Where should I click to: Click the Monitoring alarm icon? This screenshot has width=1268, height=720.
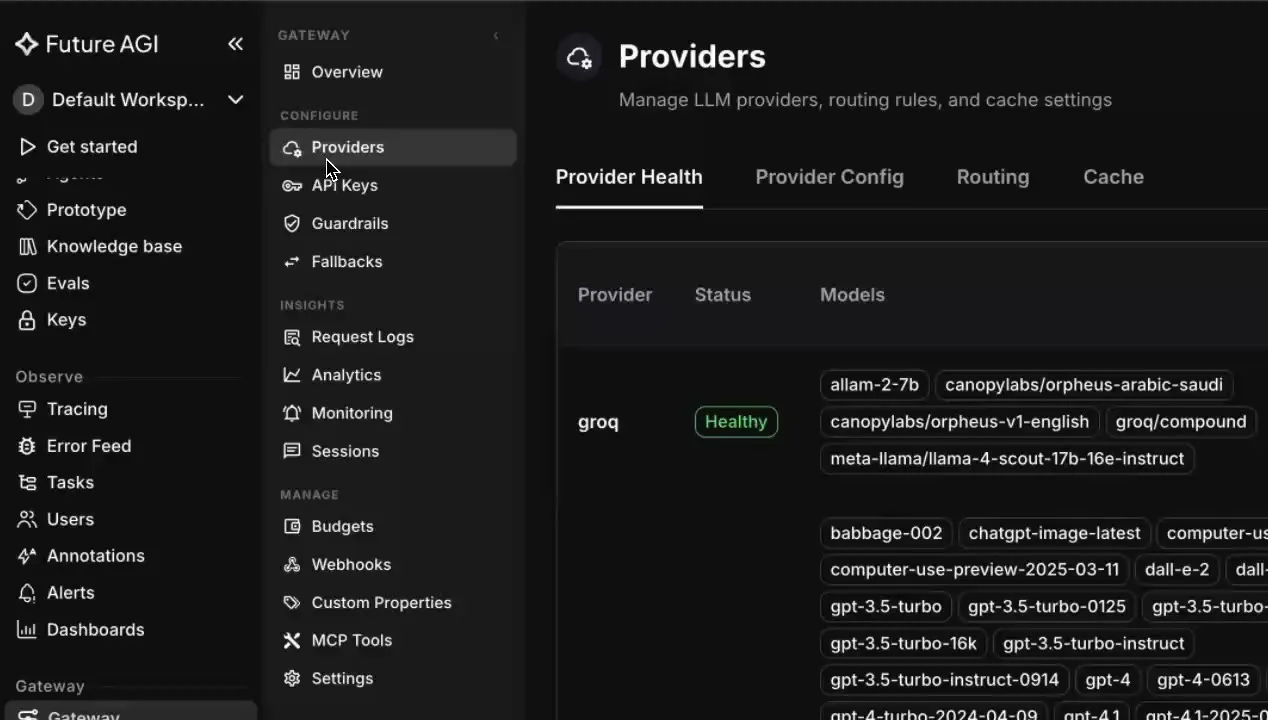click(292, 413)
